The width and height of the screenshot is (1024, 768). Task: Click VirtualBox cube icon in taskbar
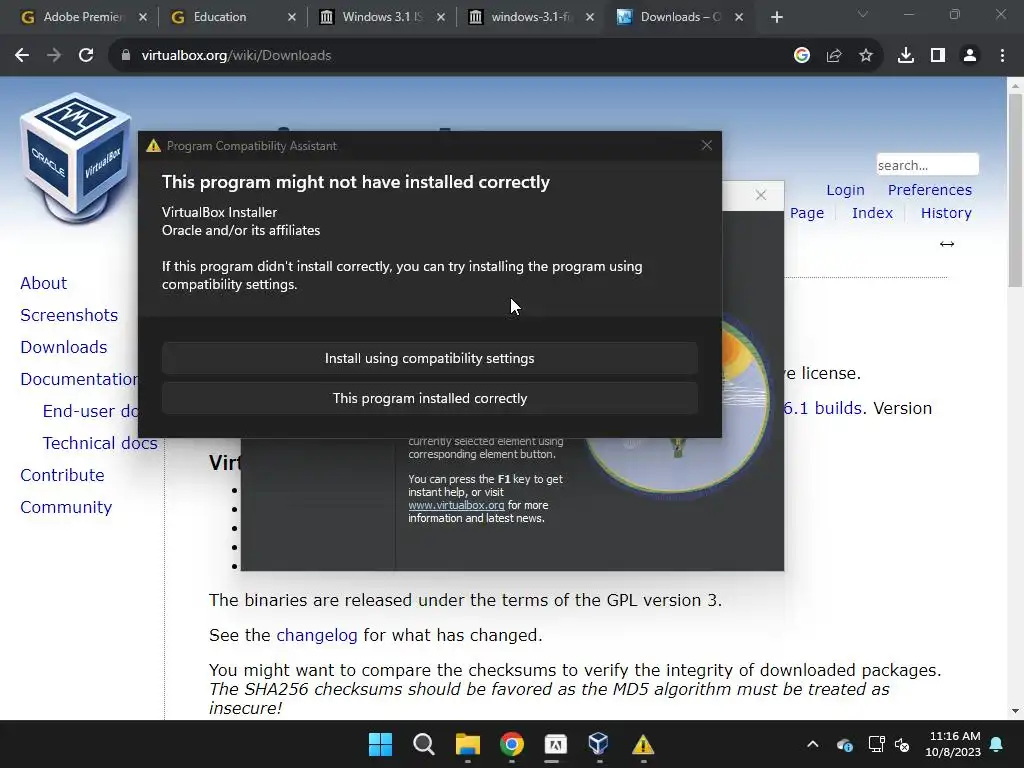pos(599,744)
